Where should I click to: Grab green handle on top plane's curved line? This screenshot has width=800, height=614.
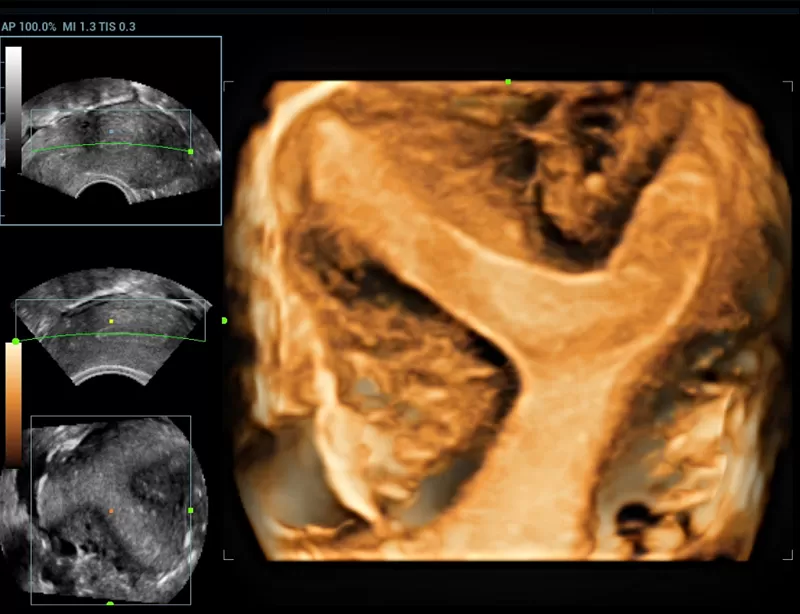tap(190, 151)
